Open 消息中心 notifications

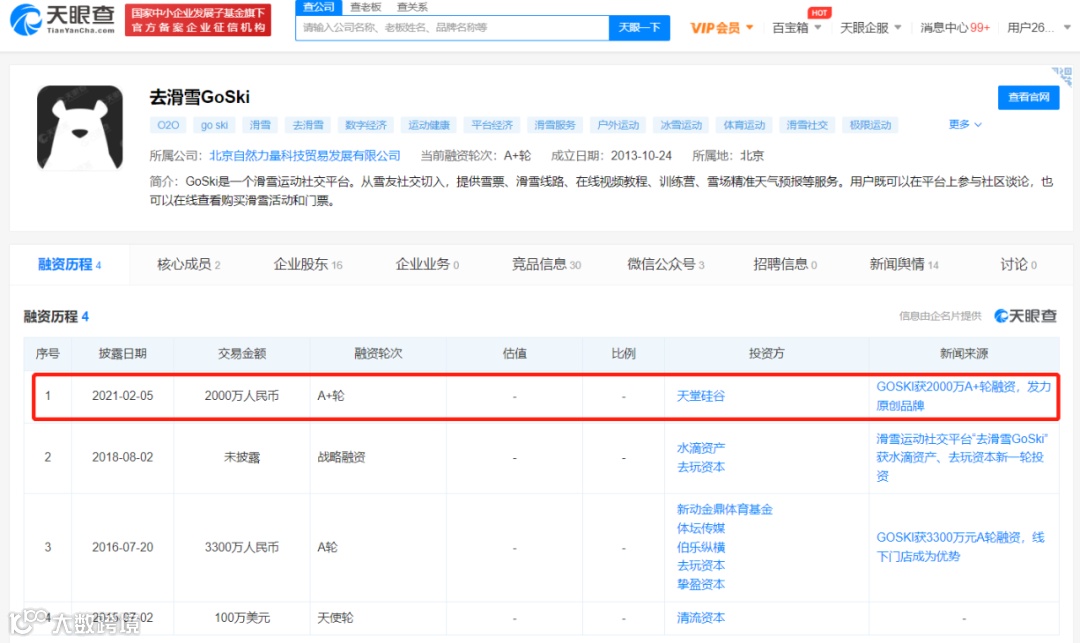tap(955, 28)
